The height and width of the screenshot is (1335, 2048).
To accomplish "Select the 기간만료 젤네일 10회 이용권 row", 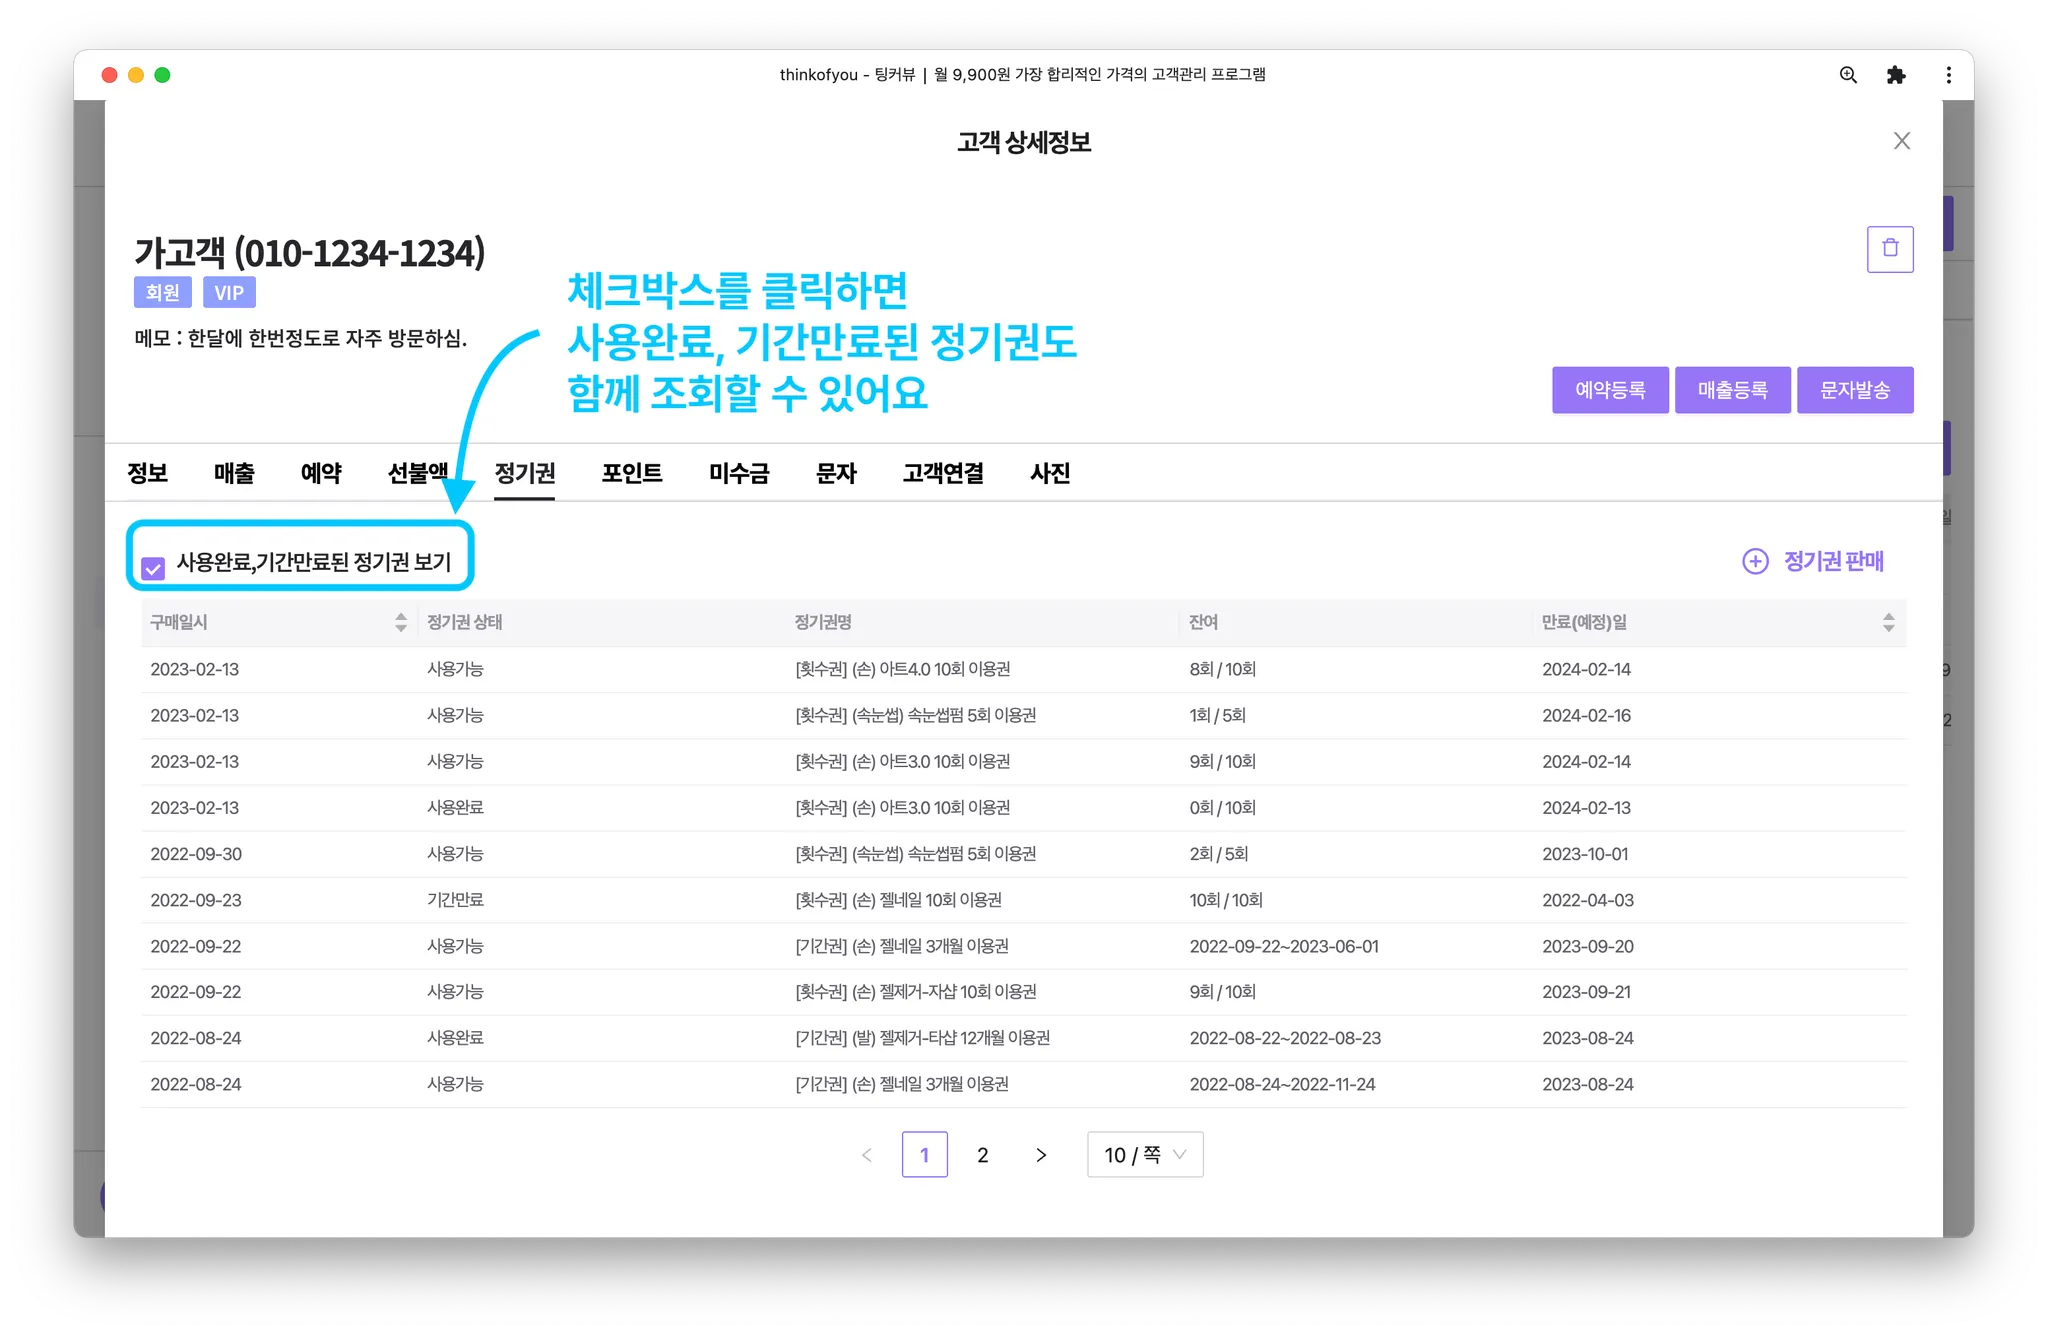I will pyautogui.click(x=897, y=900).
